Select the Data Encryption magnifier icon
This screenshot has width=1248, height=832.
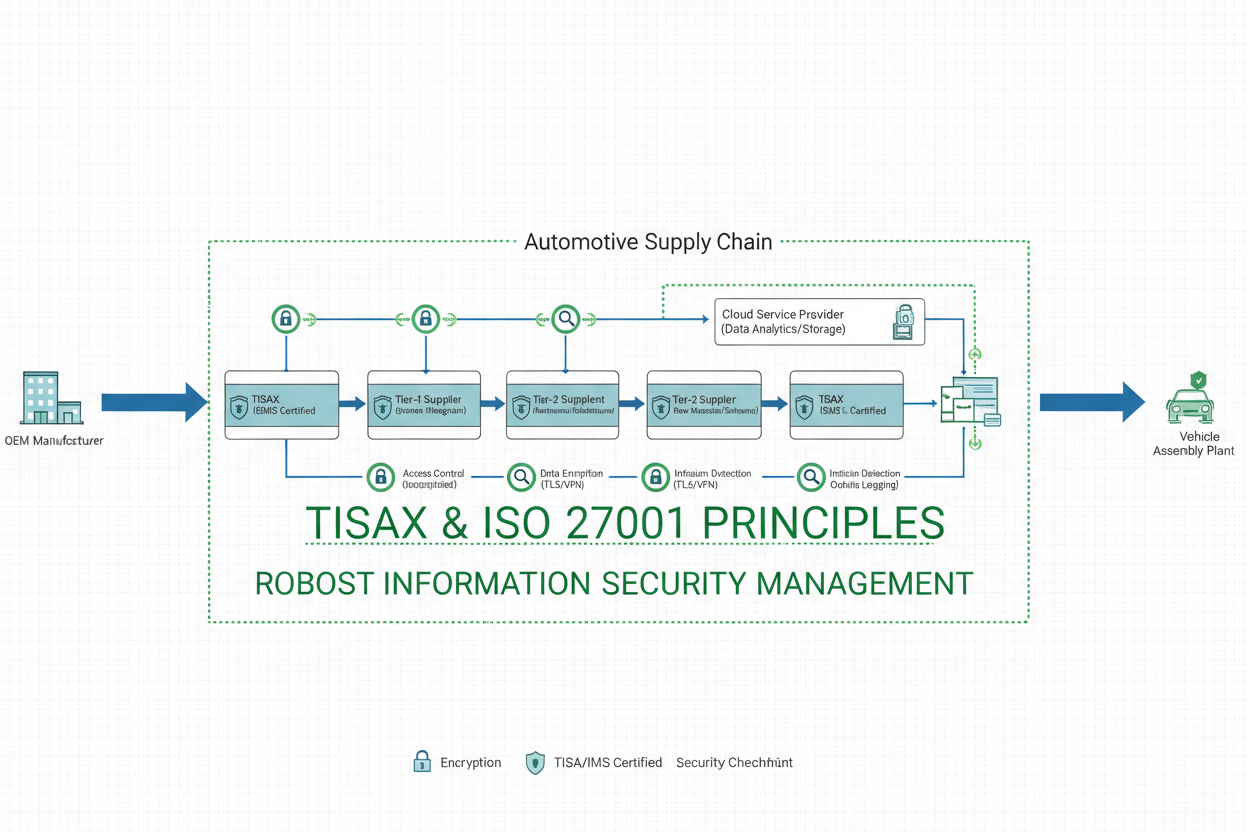[521, 477]
